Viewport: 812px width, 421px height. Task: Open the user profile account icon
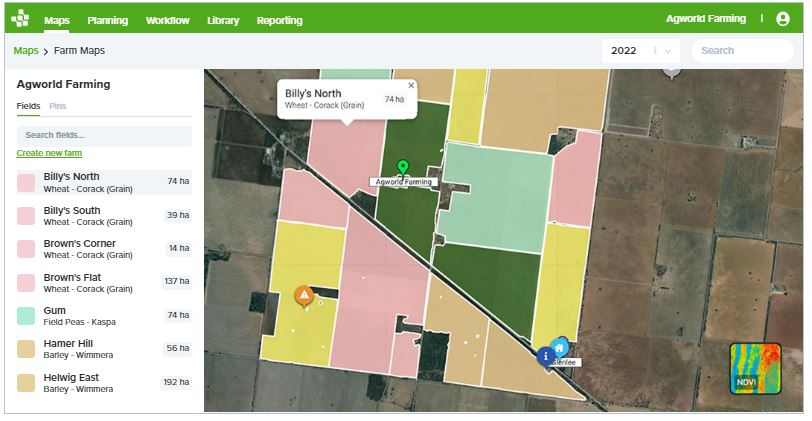781,19
